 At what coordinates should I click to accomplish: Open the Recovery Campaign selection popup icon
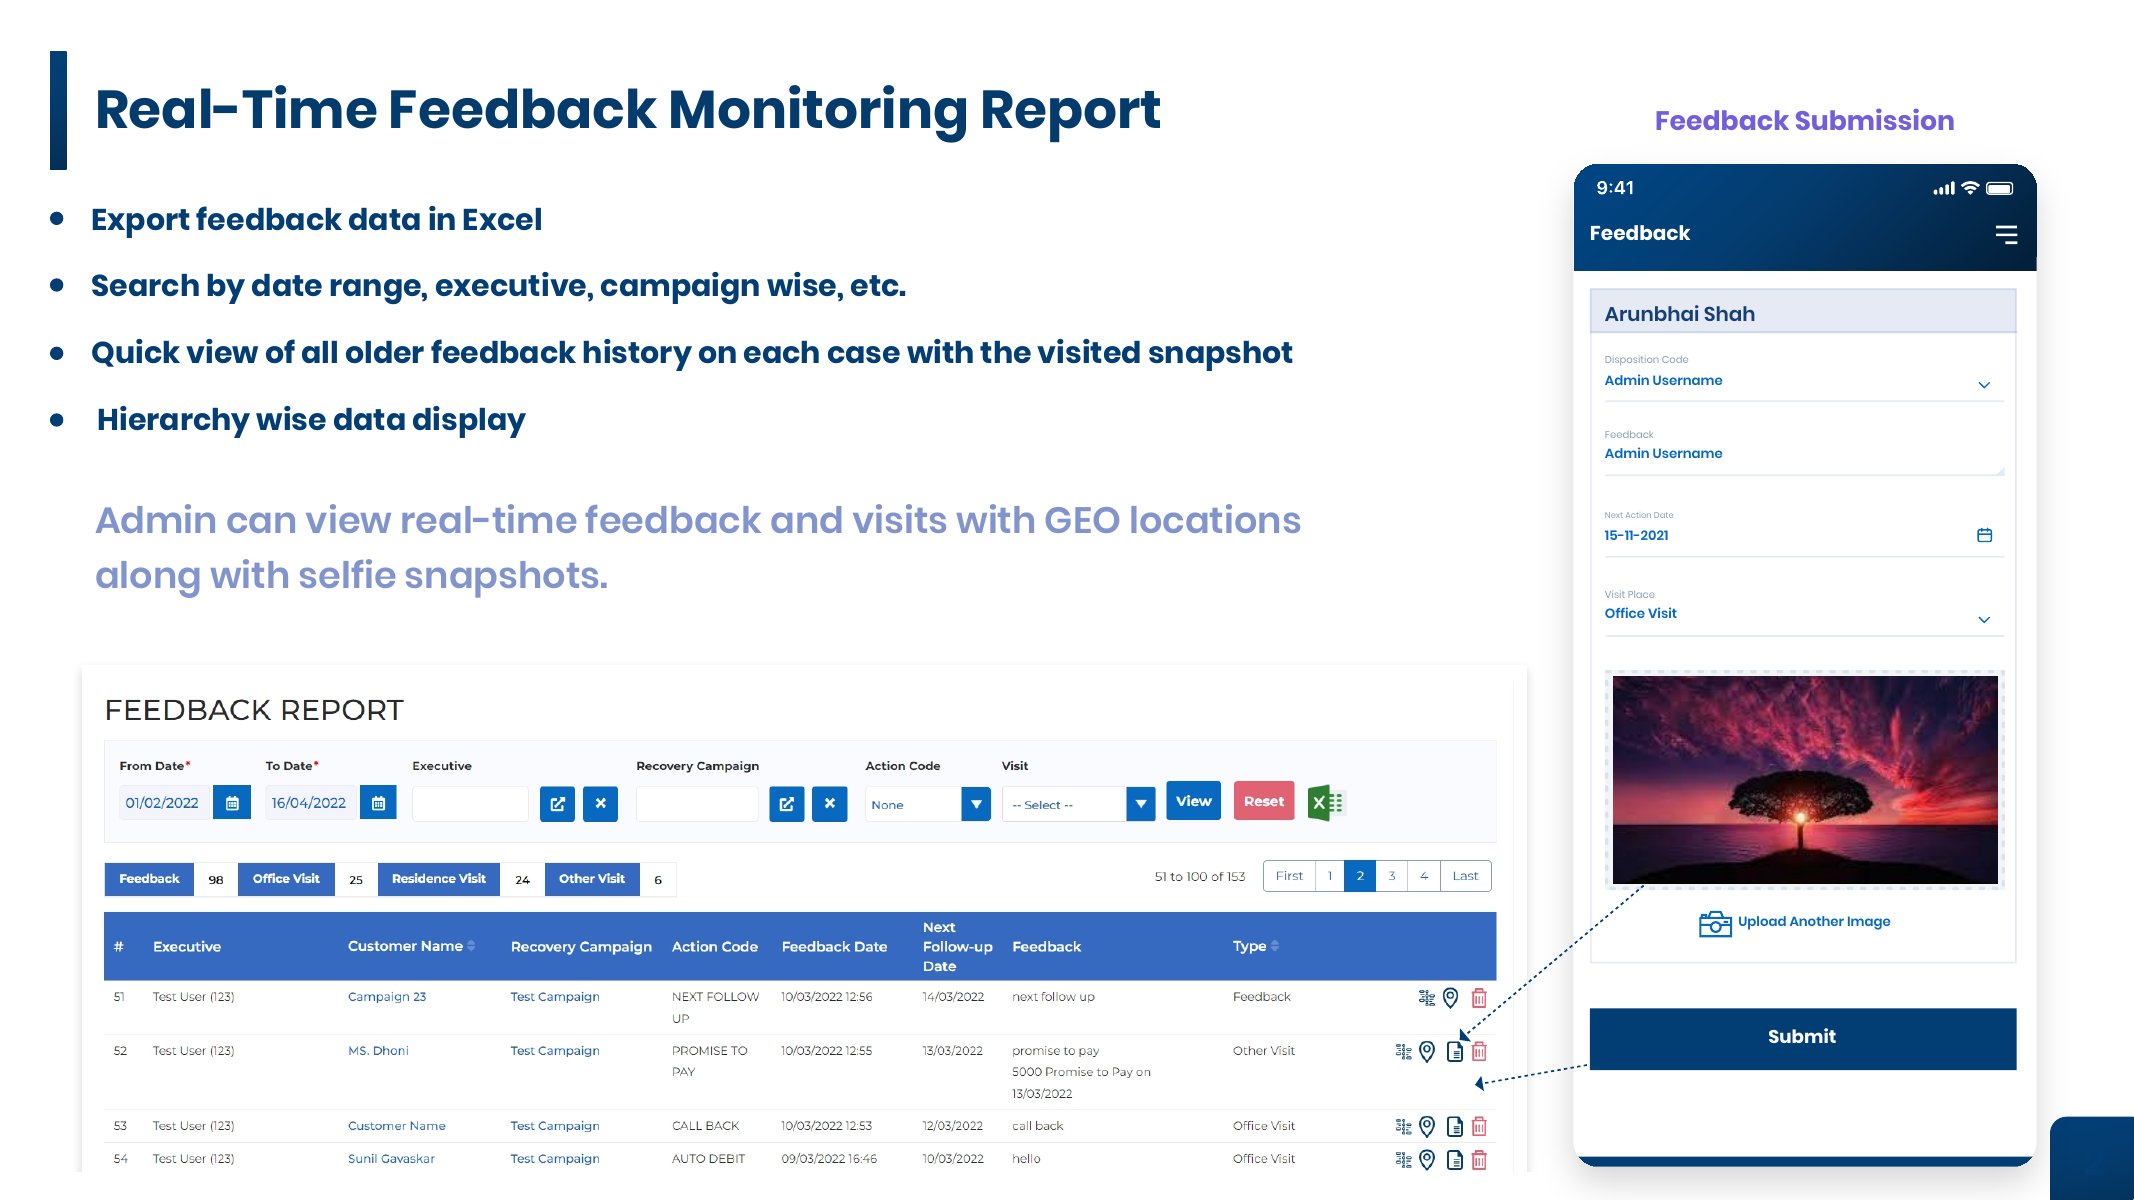(x=787, y=804)
